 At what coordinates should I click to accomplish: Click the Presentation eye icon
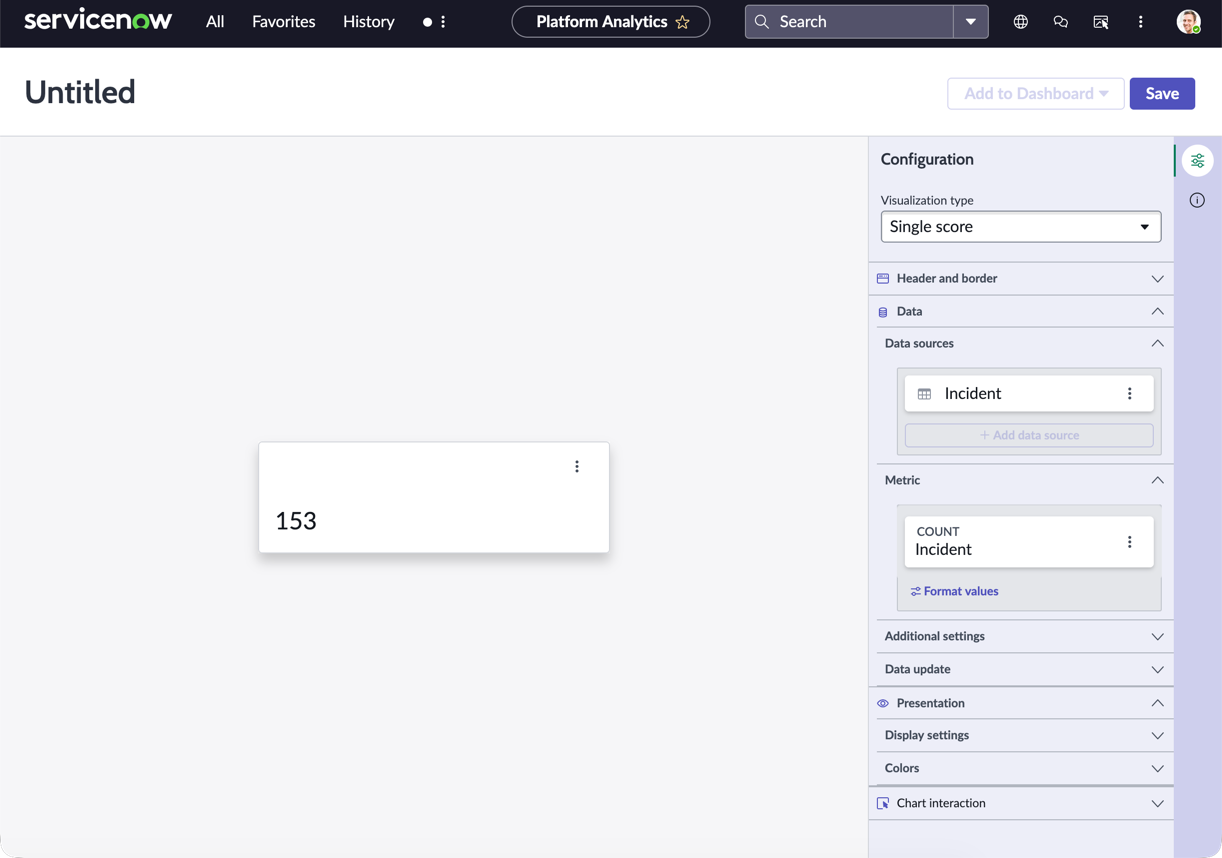[883, 704]
